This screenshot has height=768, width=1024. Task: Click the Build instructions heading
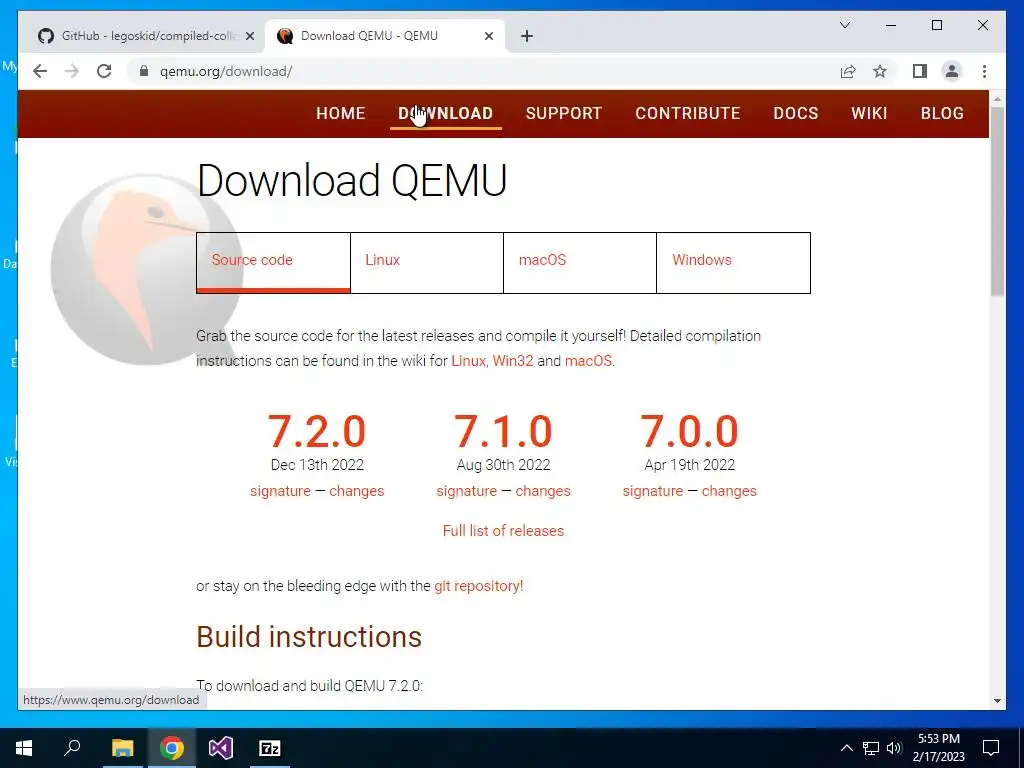pyautogui.click(x=309, y=637)
